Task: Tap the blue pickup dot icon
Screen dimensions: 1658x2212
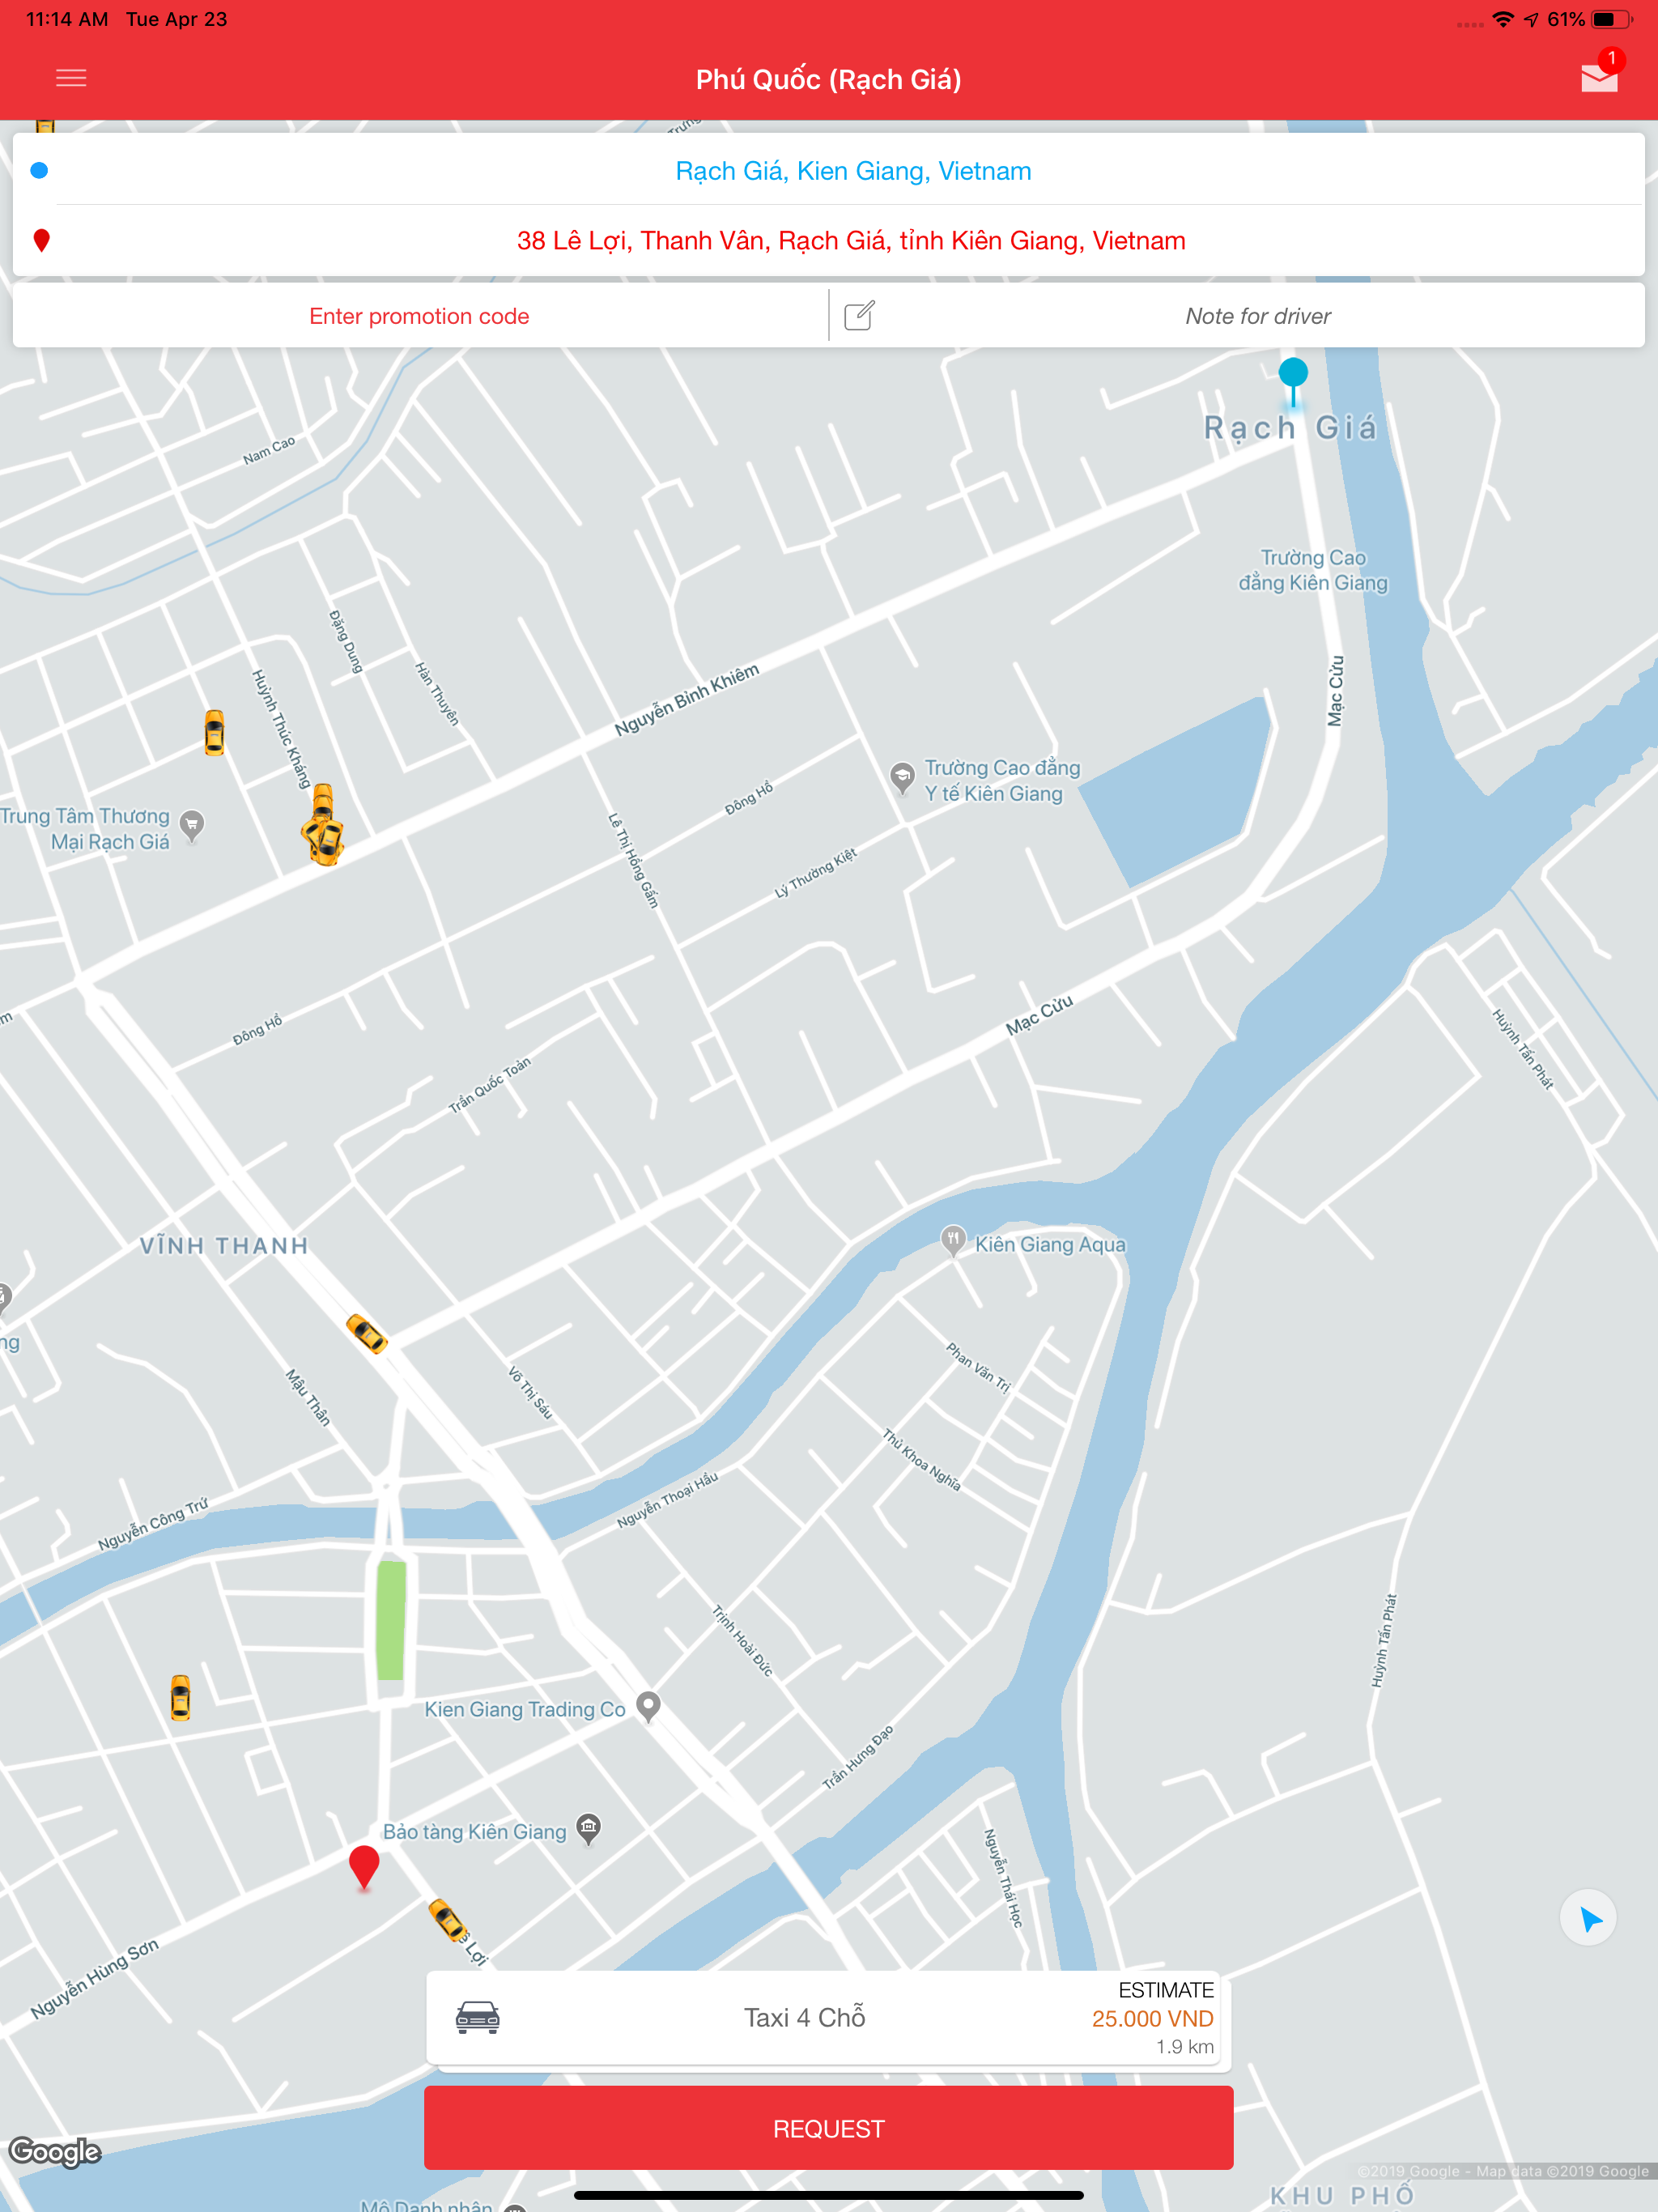Action: pos(39,170)
